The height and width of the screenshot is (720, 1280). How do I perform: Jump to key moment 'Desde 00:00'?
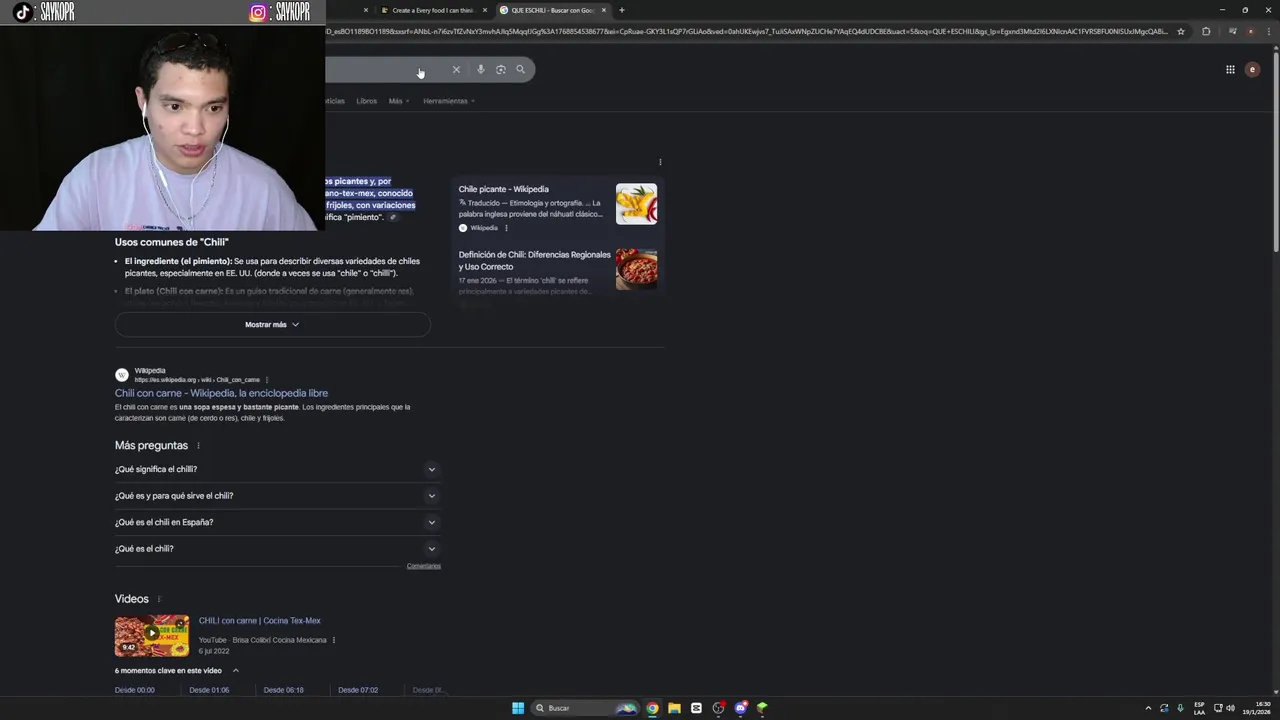135,690
